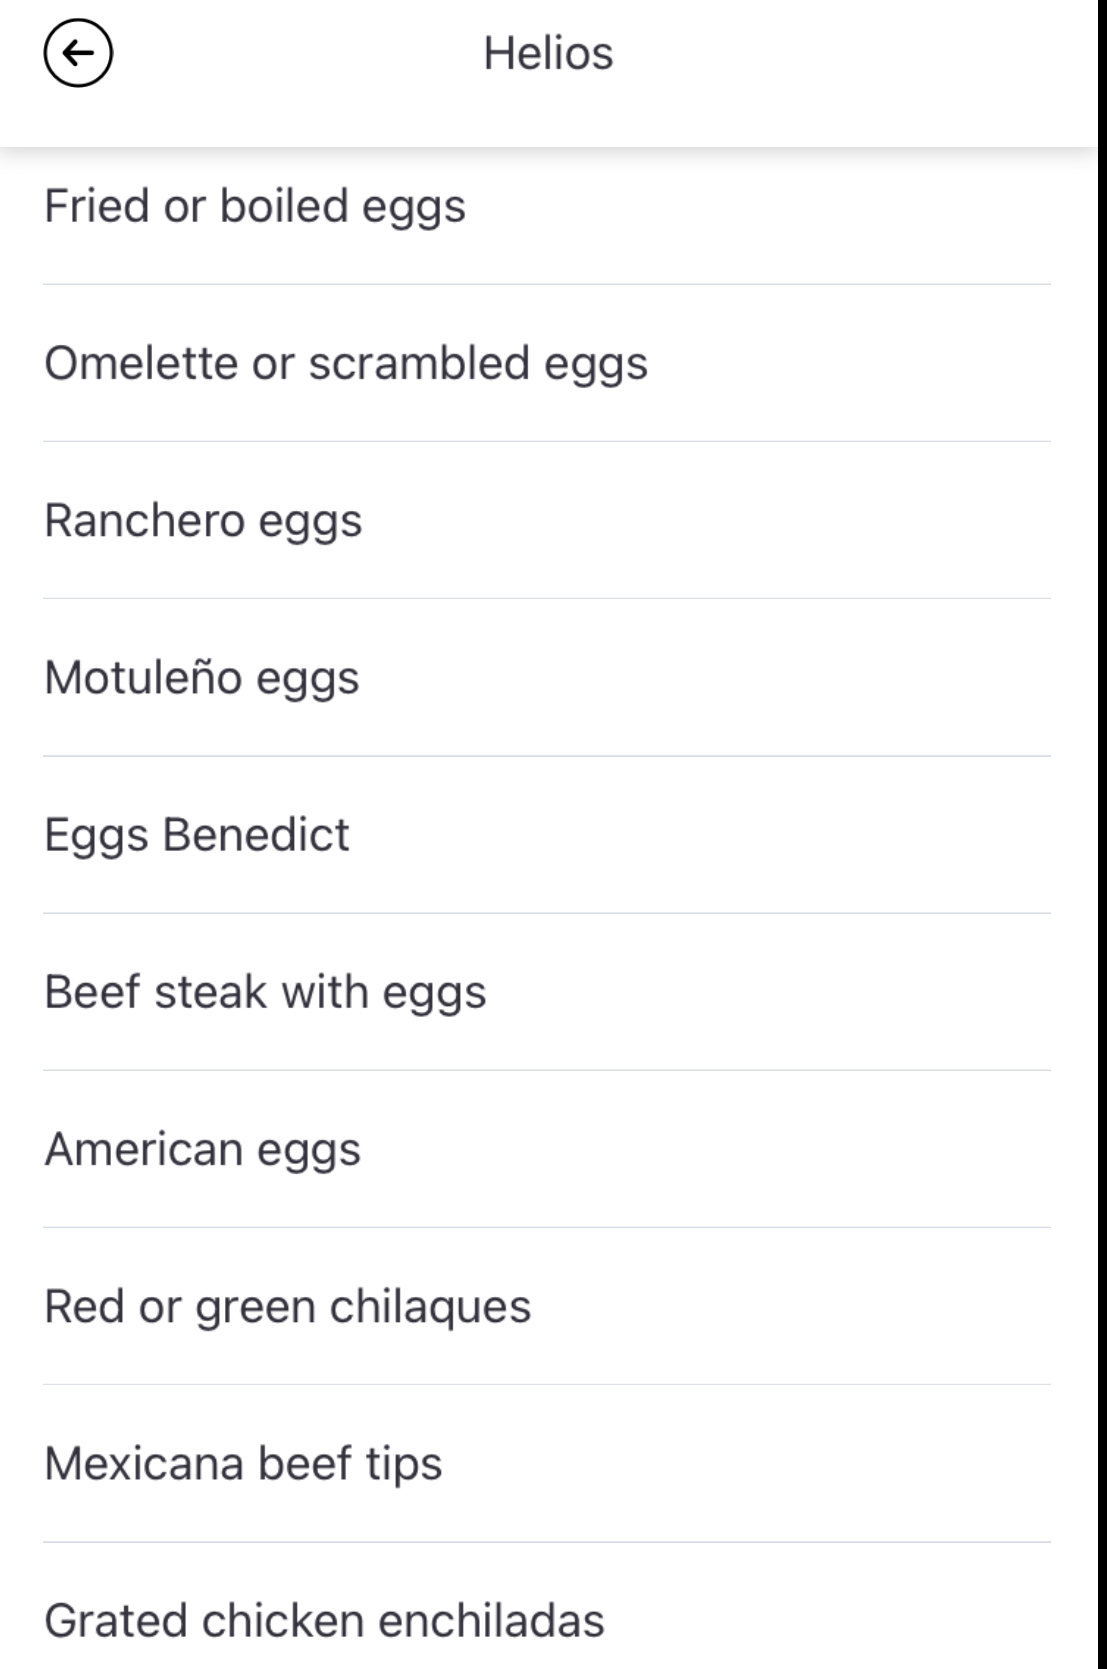Viewport: 1107px width, 1669px height.
Task: Return to previous screen via circled arrow
Action: (x=78, y=53)
